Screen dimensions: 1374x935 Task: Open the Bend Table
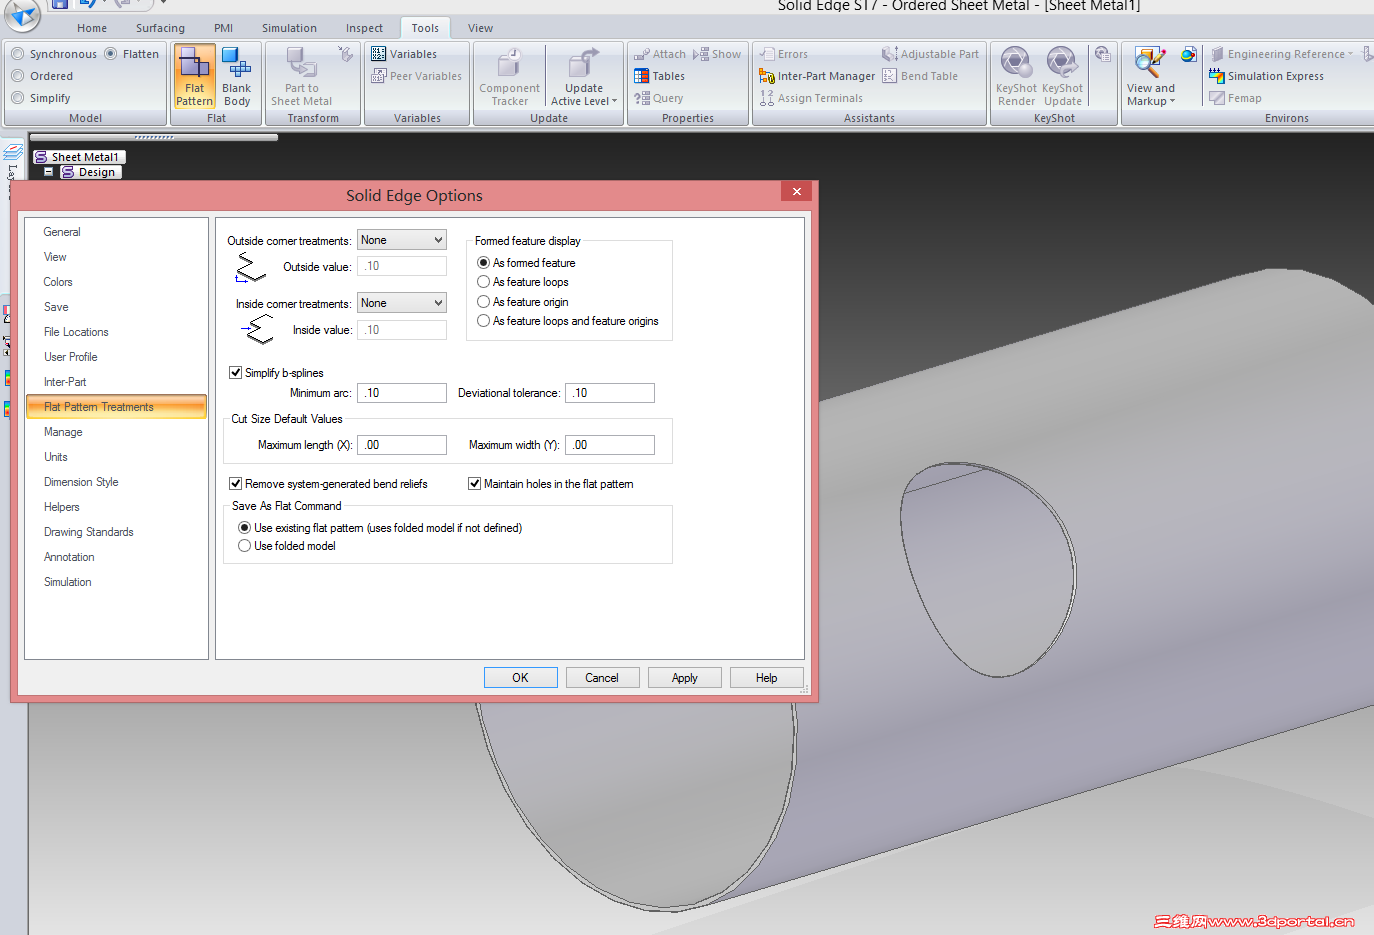coord(920,76)
